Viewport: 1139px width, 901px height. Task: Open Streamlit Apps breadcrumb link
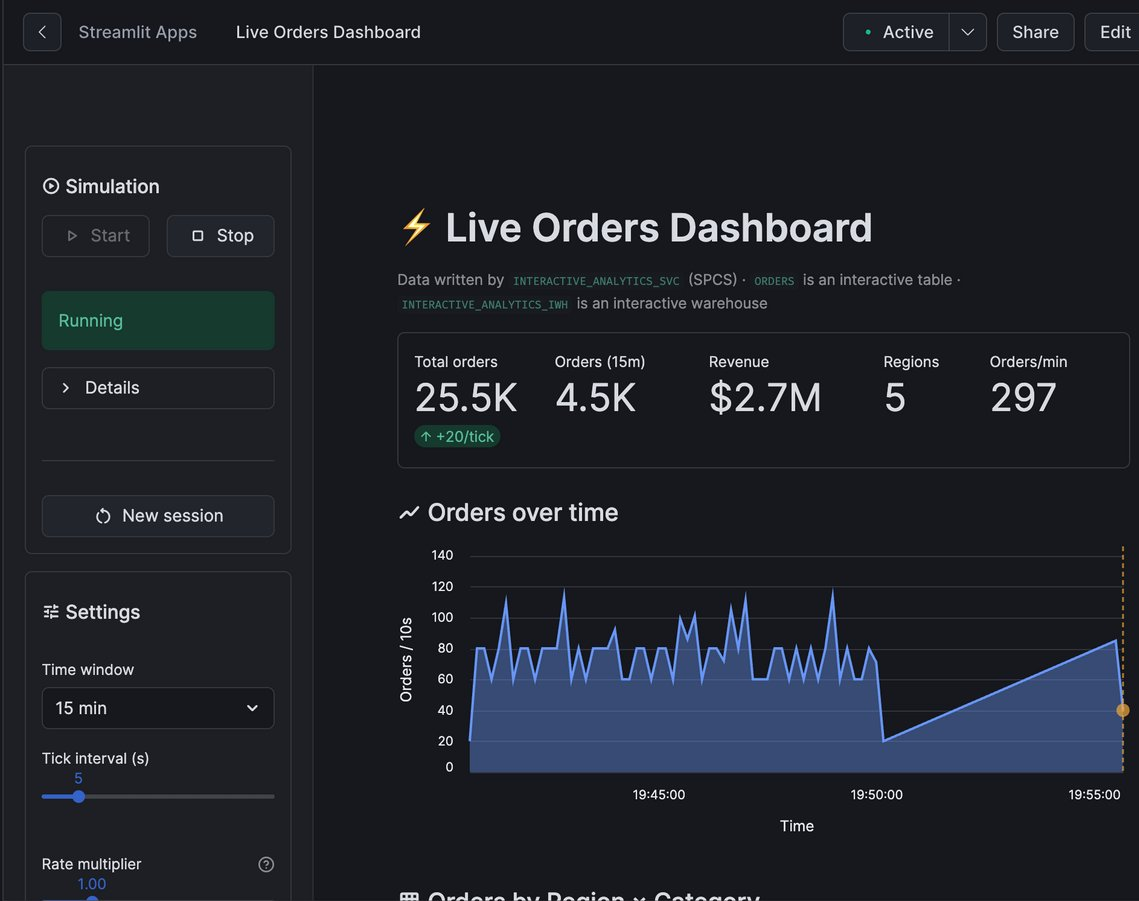pyautogui.click(x=137, y=32)
